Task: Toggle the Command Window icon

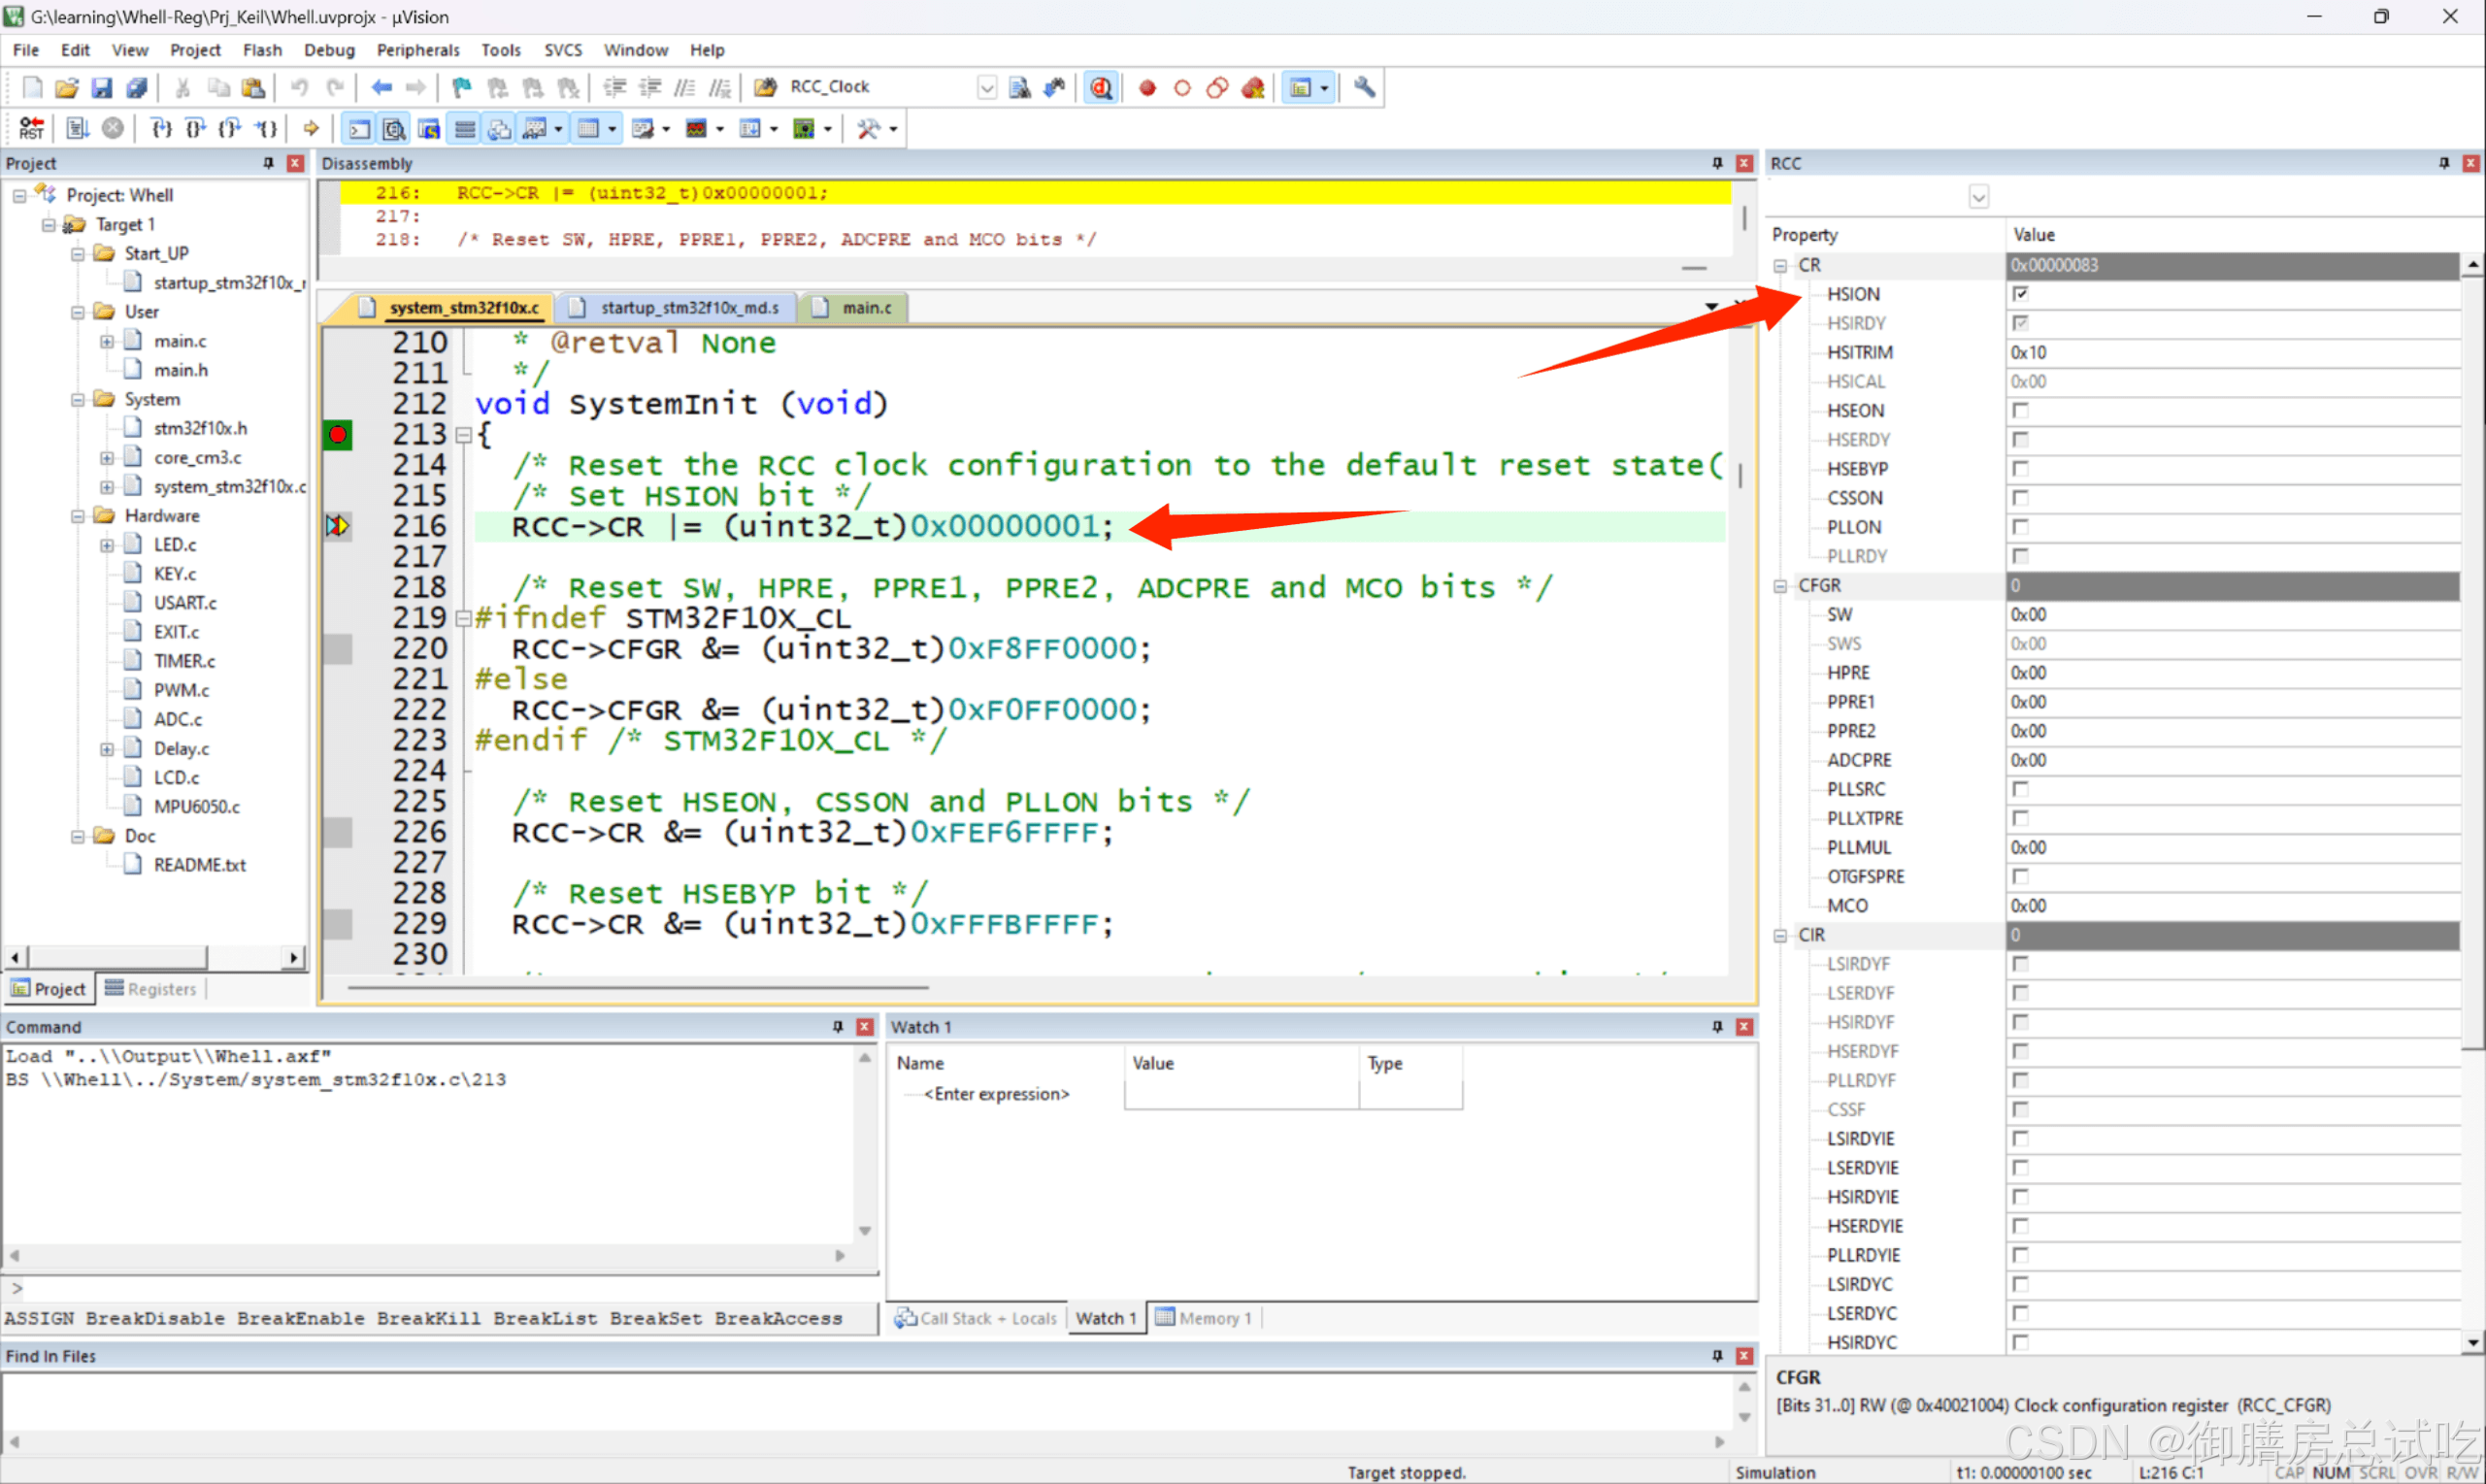Action: [x=359, y=128]
